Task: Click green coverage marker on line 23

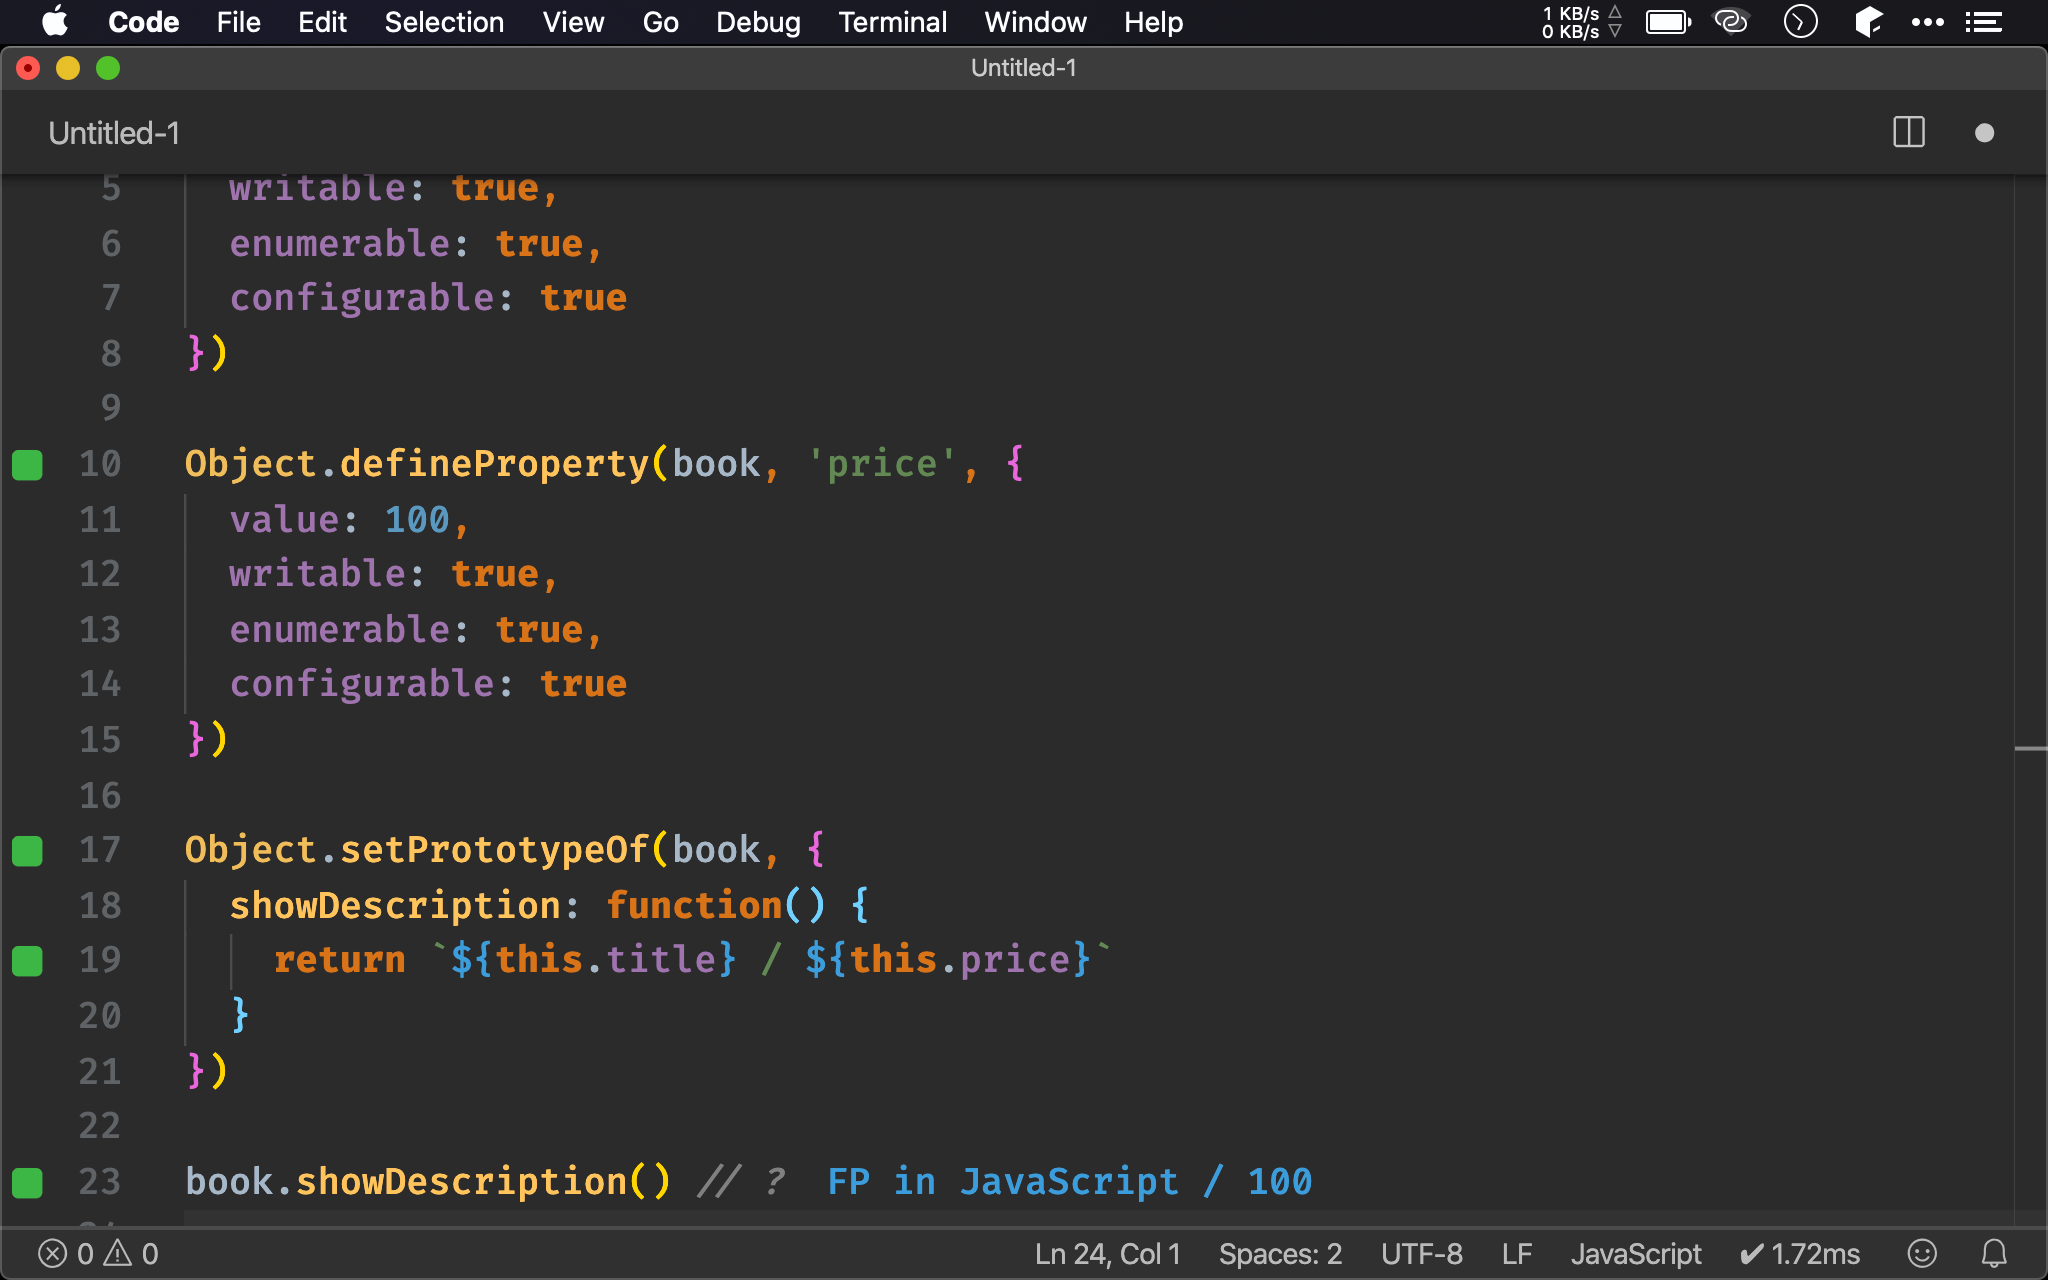Action: [x=27, y=1183]
